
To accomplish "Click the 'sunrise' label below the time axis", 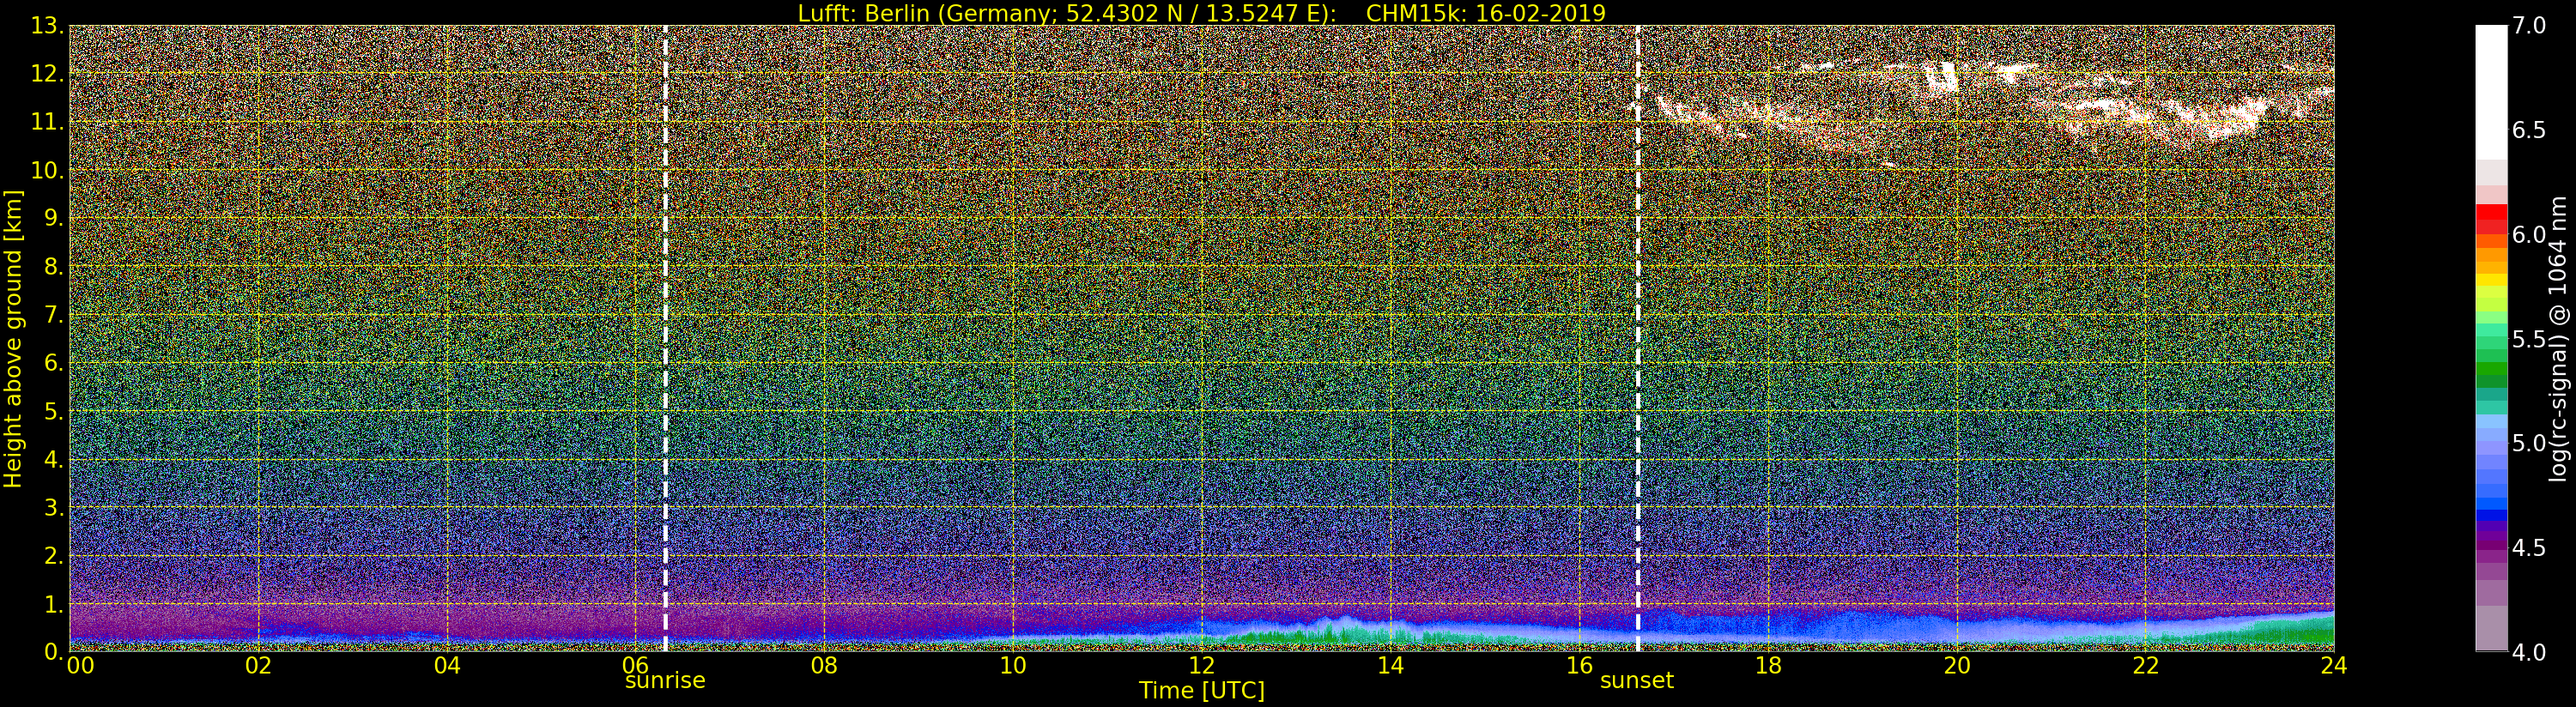I will point(665,681).
